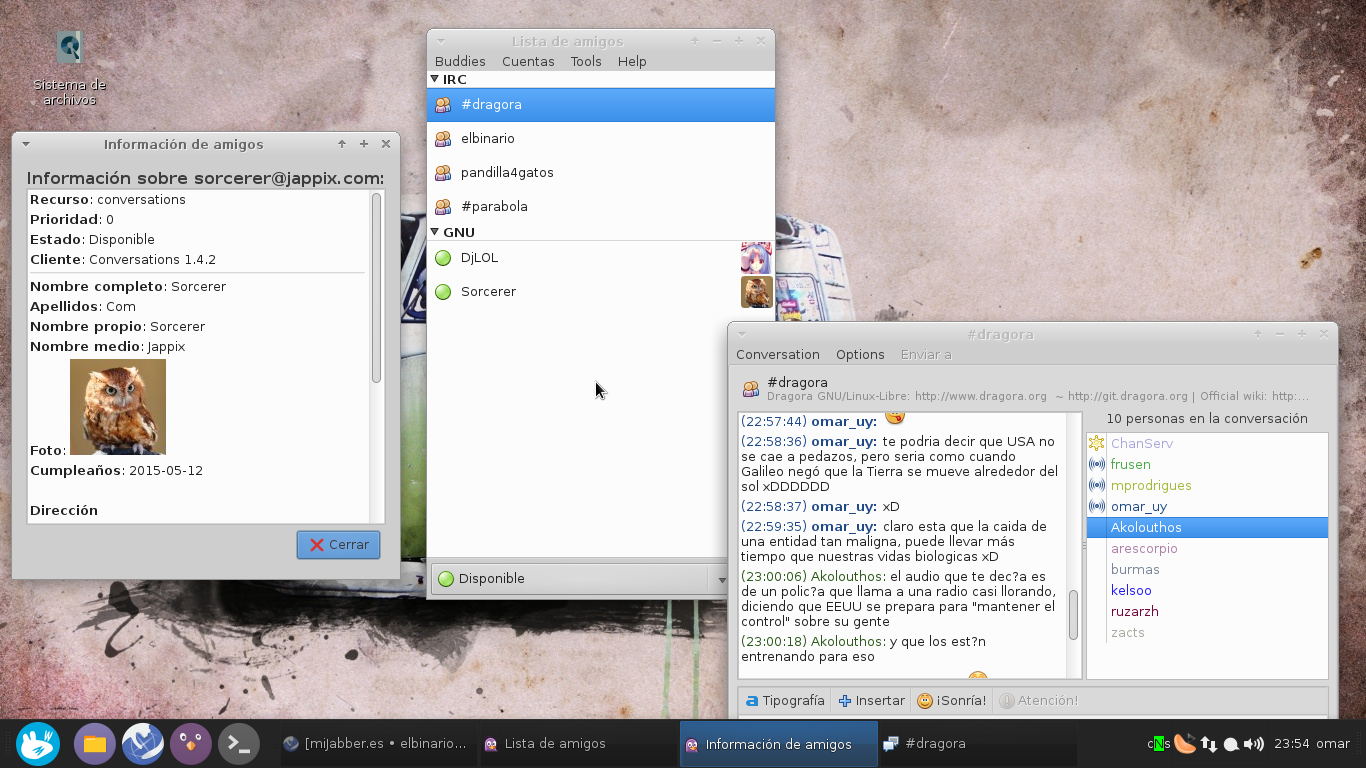Click the green keyboard layout tray indicator
Image resolution: width=1366 pixels, height=768 pixels.
click(x=1158, y=744)
